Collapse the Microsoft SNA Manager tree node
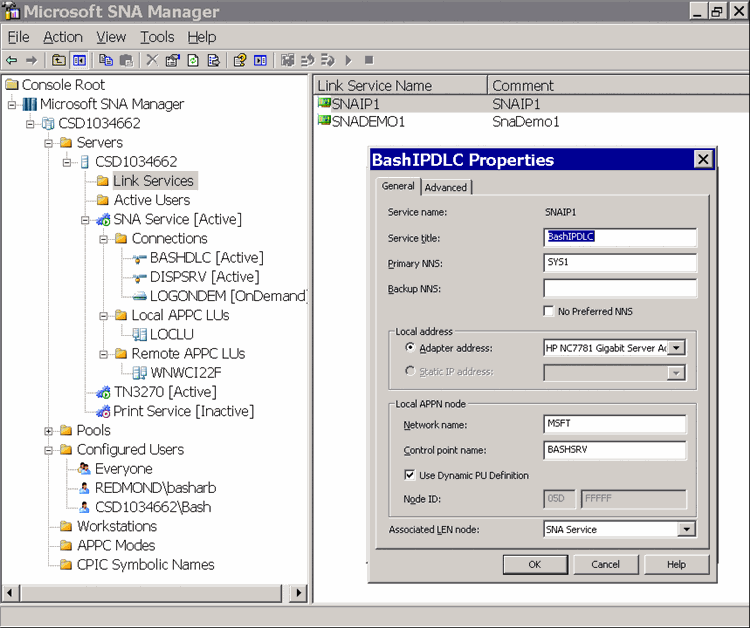This screenshot has width=750, height=628. tap(12, 104)
